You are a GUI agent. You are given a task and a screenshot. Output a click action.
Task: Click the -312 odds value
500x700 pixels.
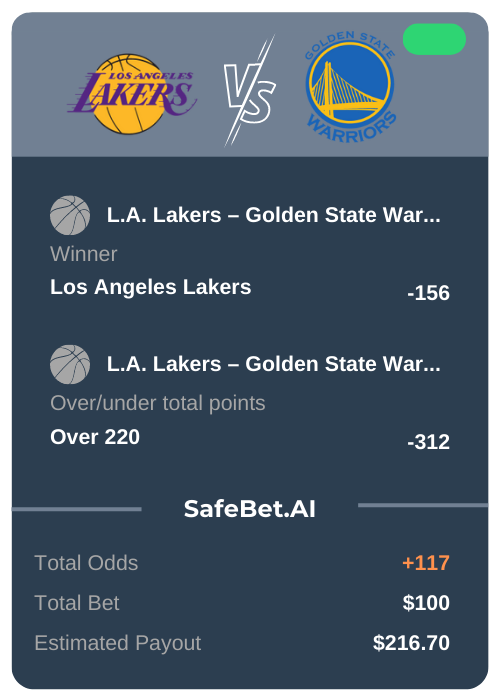428,442
